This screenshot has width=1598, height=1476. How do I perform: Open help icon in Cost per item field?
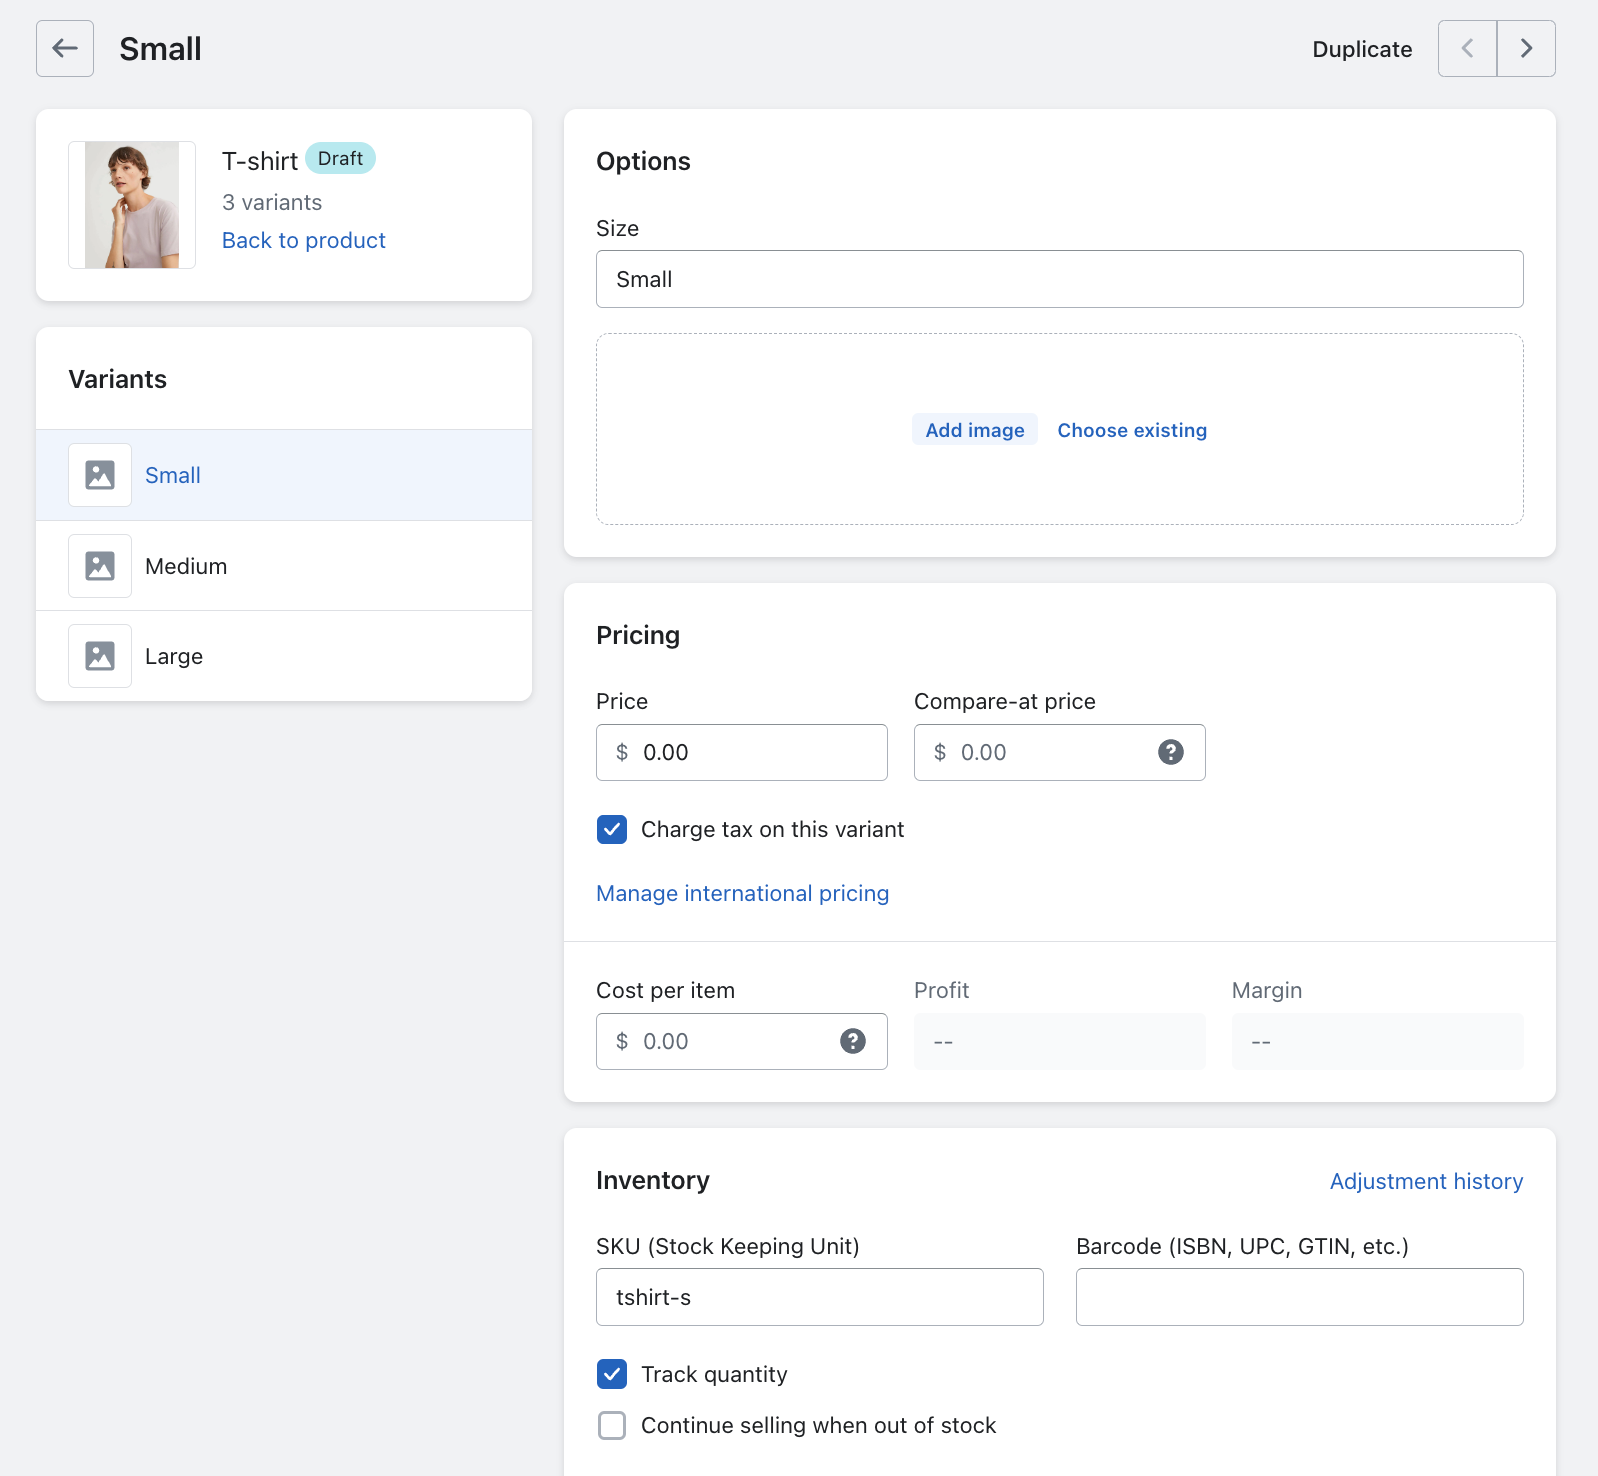click(x=852, y=1041)
